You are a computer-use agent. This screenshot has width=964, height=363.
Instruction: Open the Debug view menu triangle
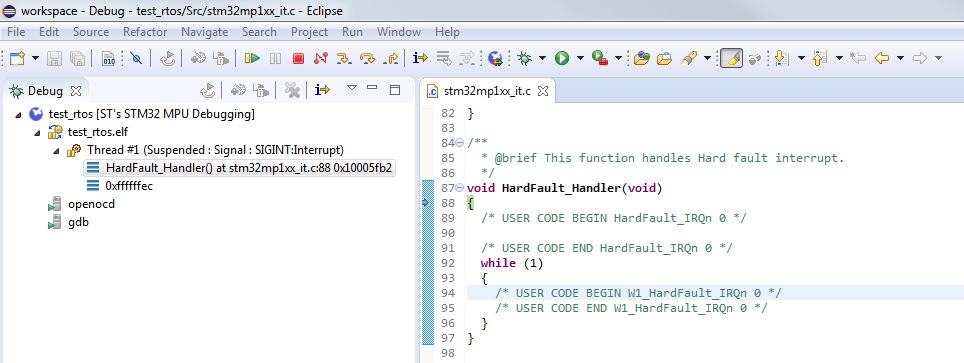click(352, 89)
